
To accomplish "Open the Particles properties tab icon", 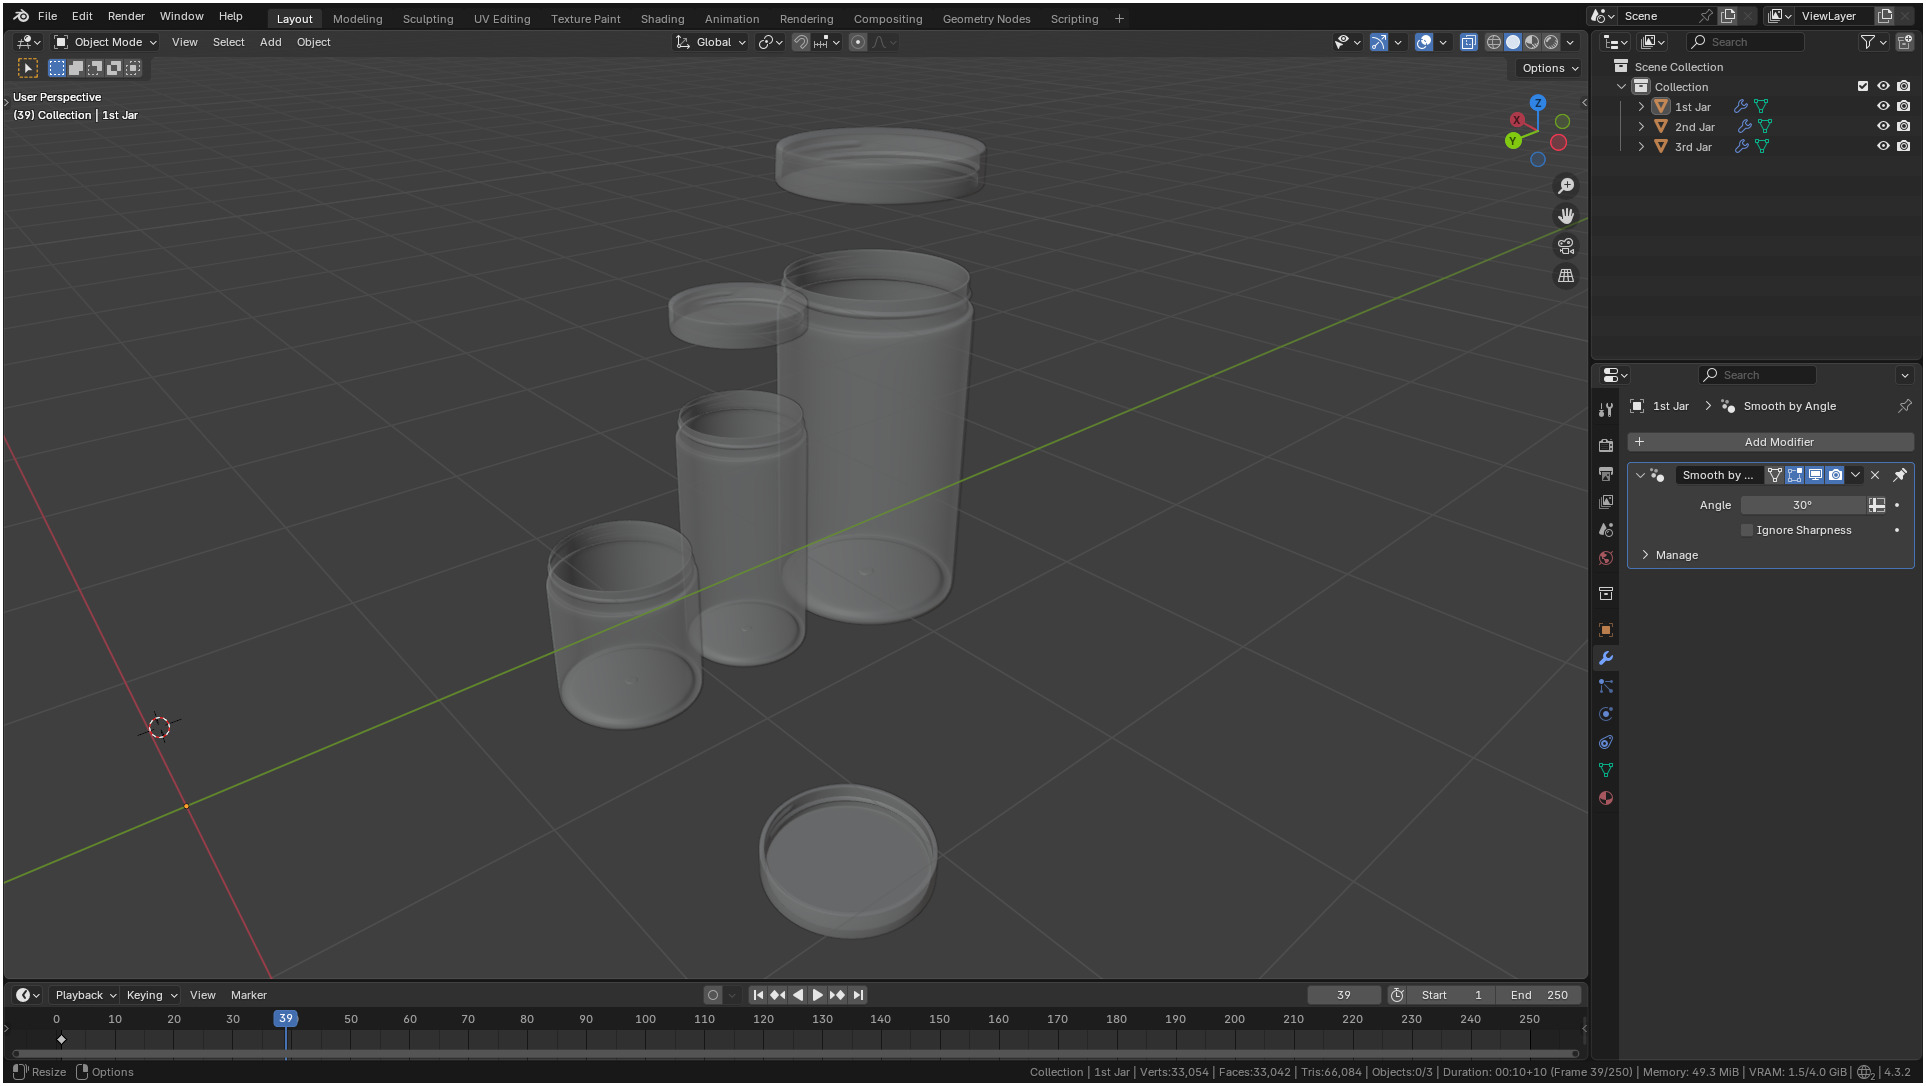I will pyautogui.click(x=1606, y=686).
